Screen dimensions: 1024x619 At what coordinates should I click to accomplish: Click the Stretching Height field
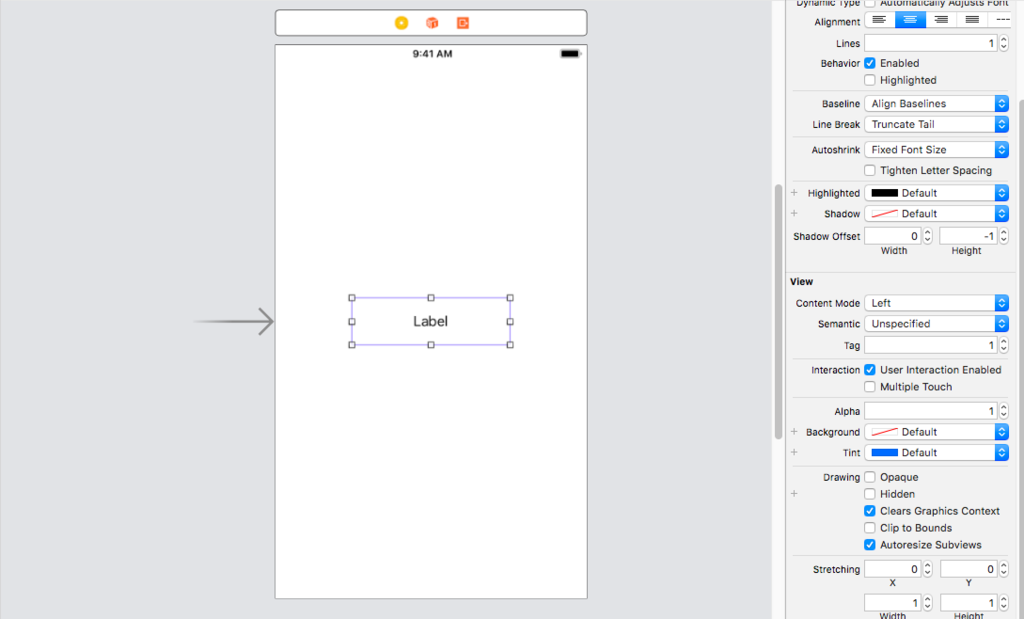968,603
